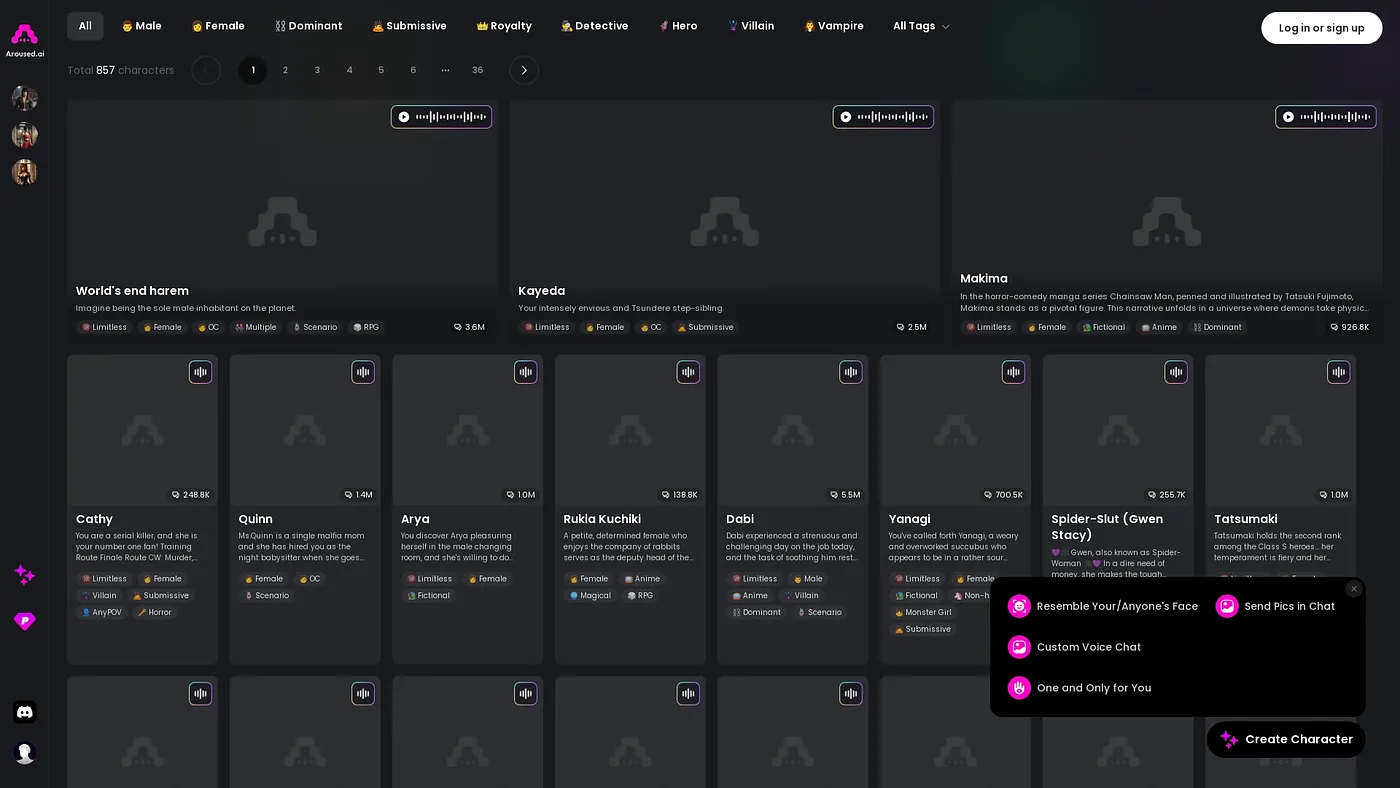Click the pink sparkle icon in sidebar
Viewport: 1400px width, 788px height.
point(25,574)
